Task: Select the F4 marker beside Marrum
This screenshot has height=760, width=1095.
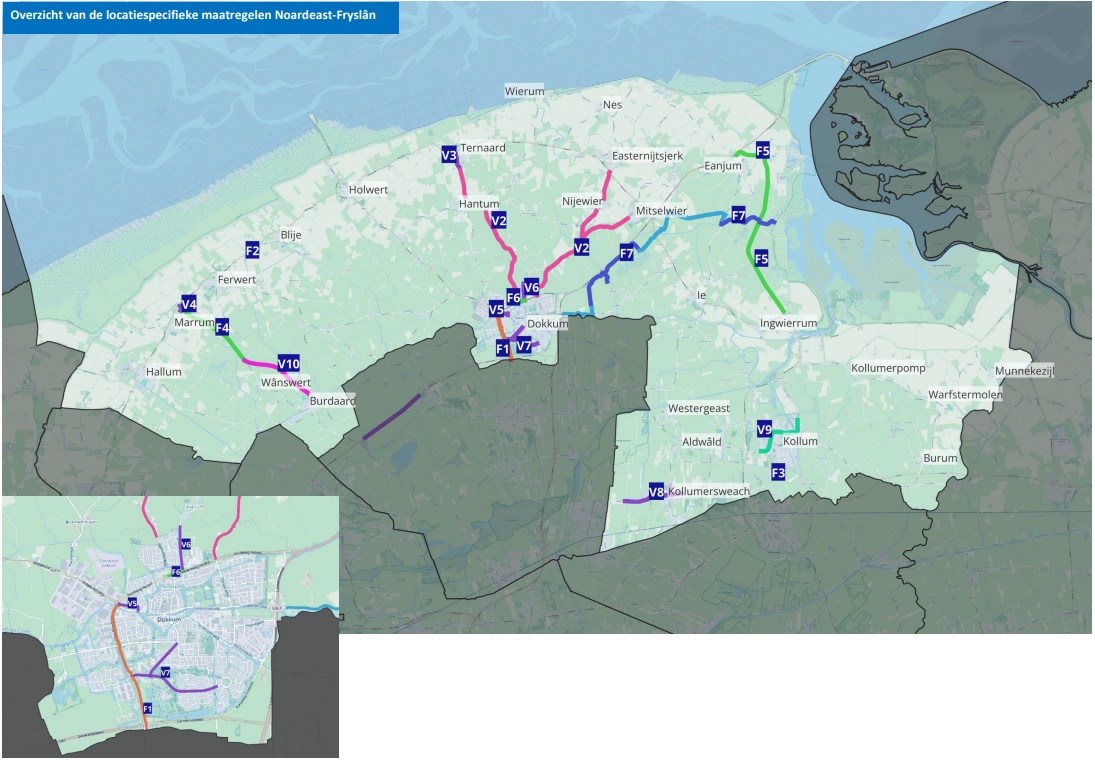Action: tap(223, 327)
